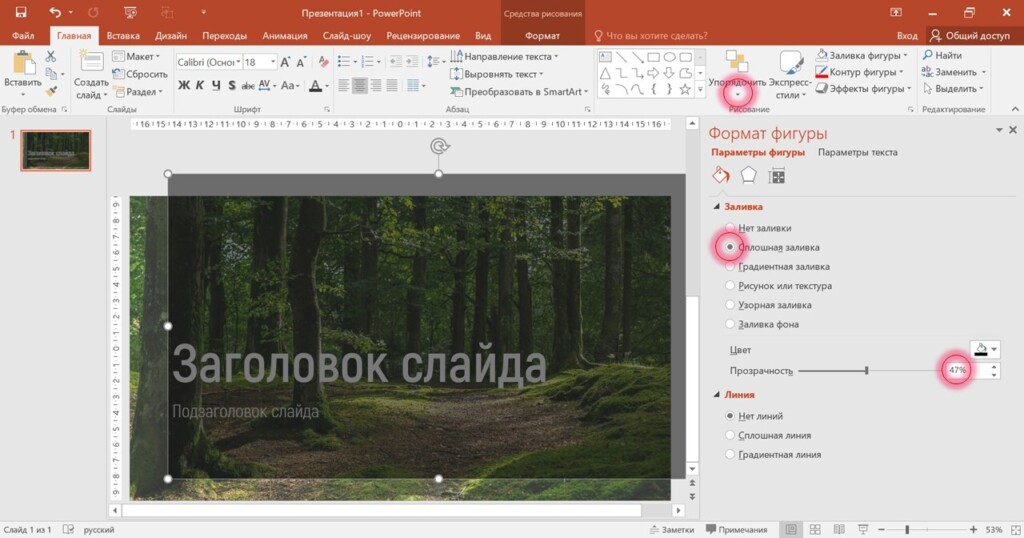Select the Сплошная линия radio option
This screenshot has width=1024, height=538.
pyautogui.click(x=731, y=435)
